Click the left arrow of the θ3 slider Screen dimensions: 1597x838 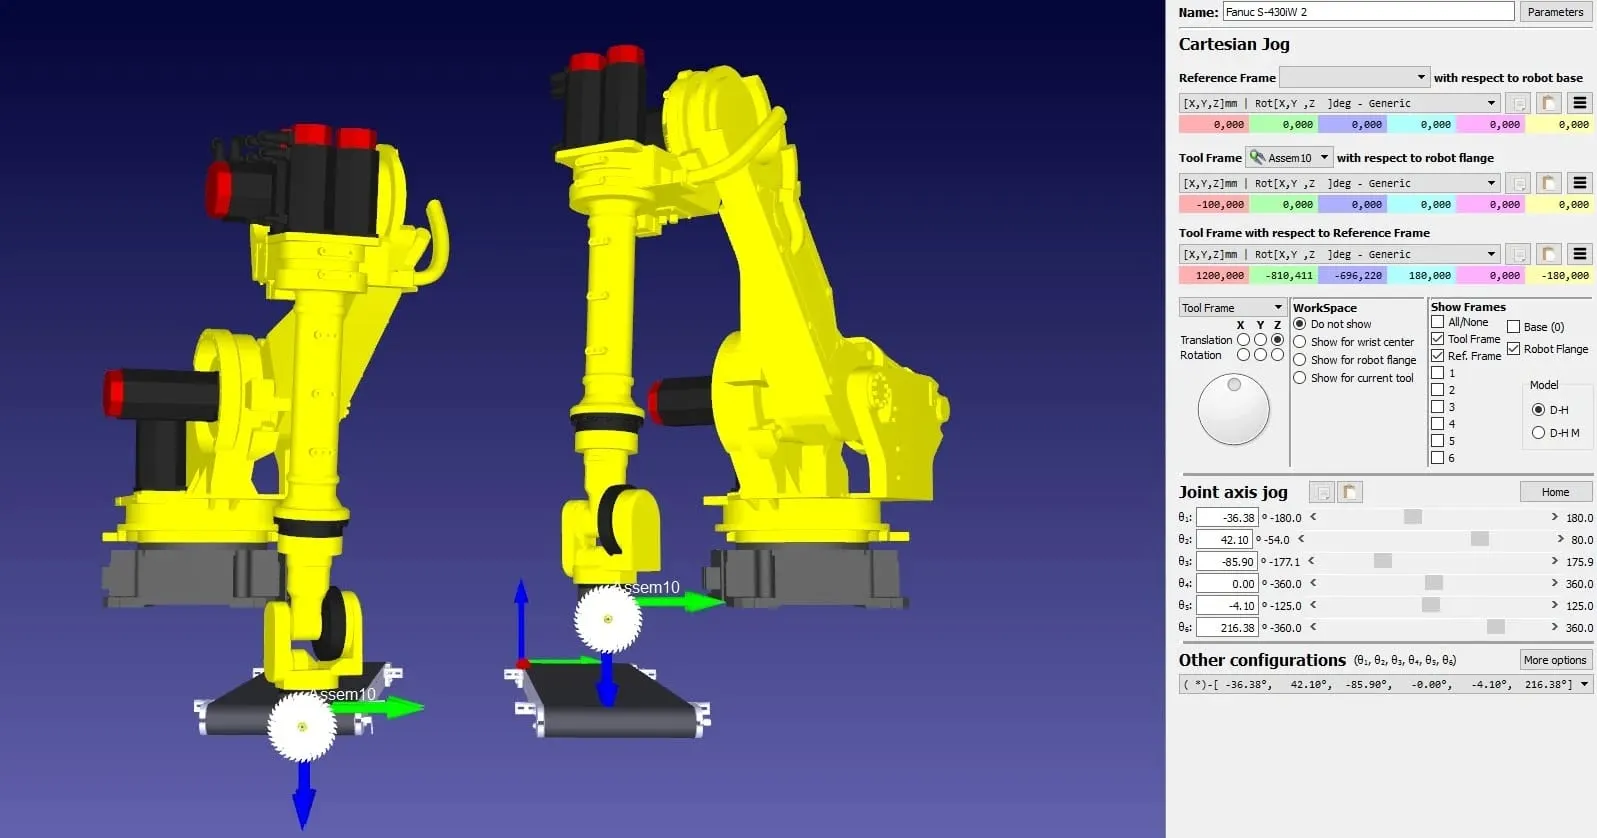pyautogui.click(x=1312, y=562)
